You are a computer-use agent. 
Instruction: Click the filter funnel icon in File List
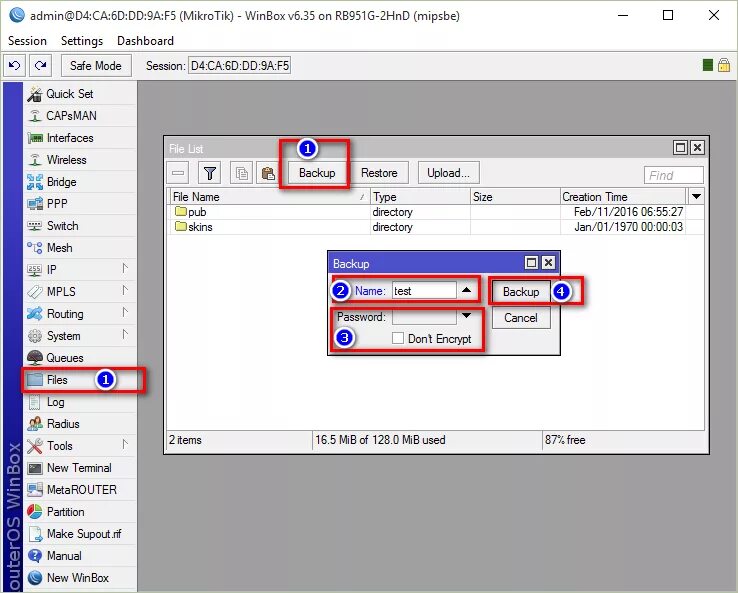coord(210,173)
